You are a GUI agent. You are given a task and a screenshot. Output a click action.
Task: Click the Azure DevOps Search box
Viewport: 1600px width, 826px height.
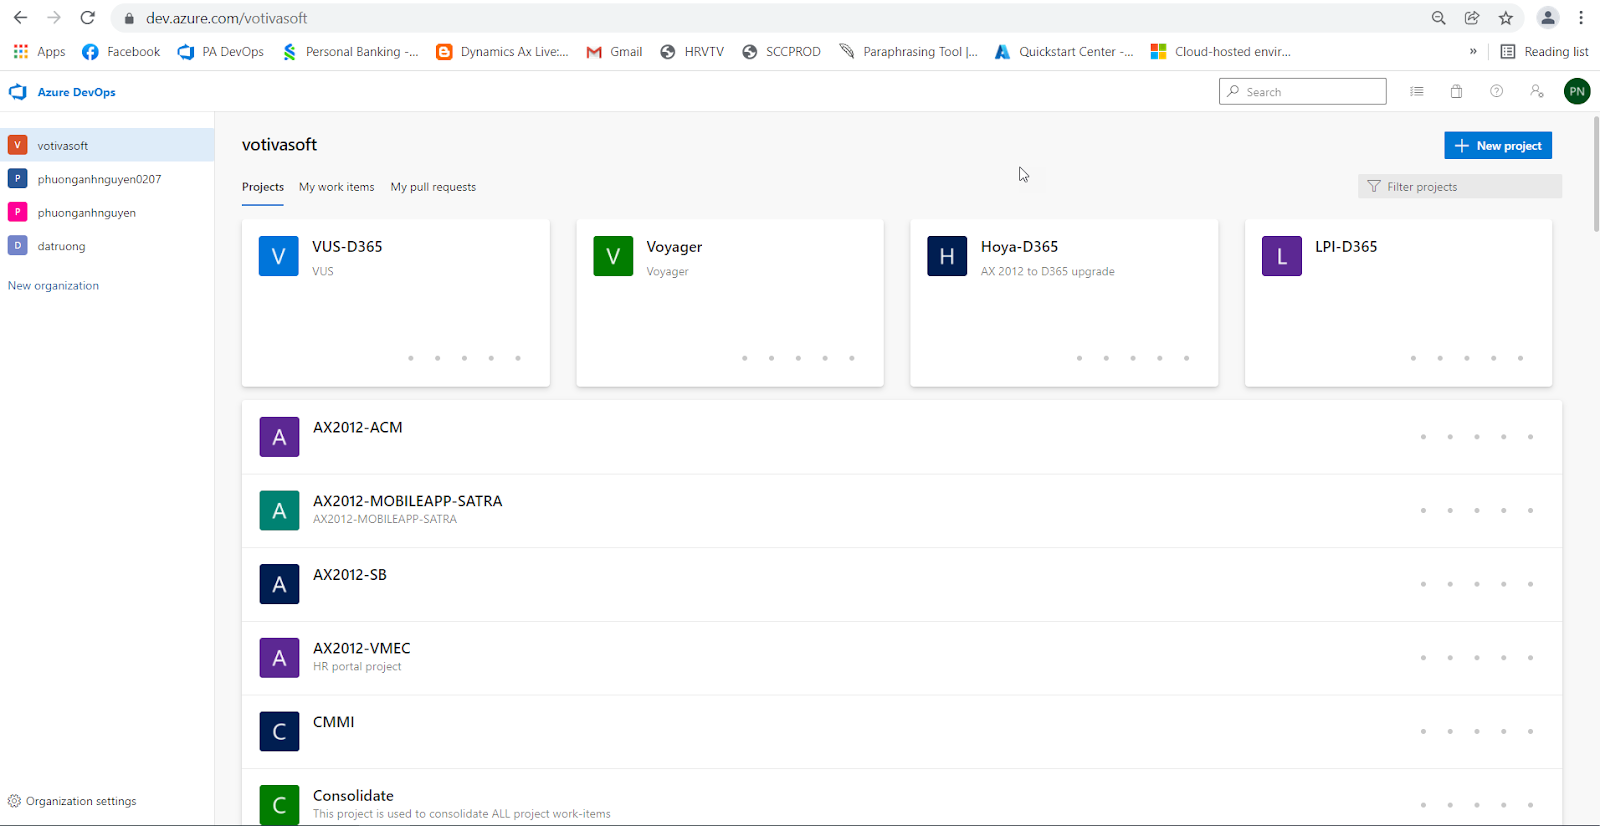pos(1303,92)
